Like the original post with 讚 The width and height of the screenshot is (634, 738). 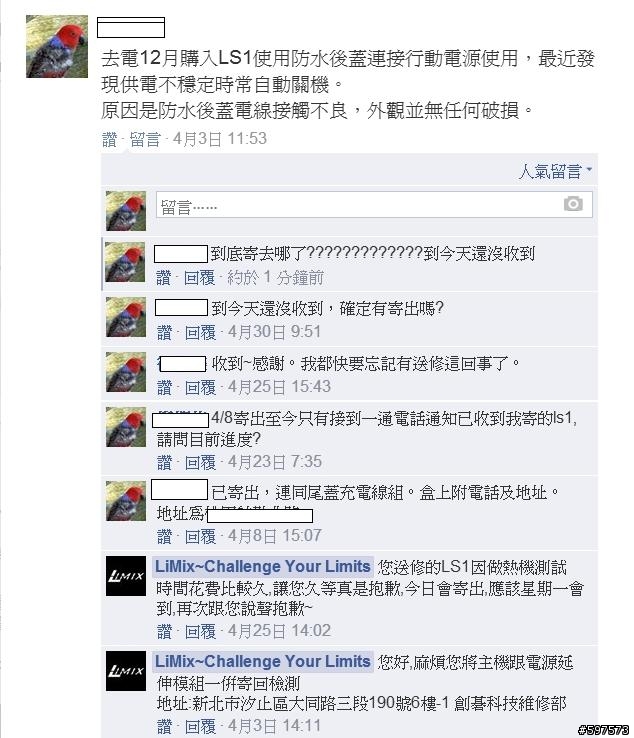point(109,139)
